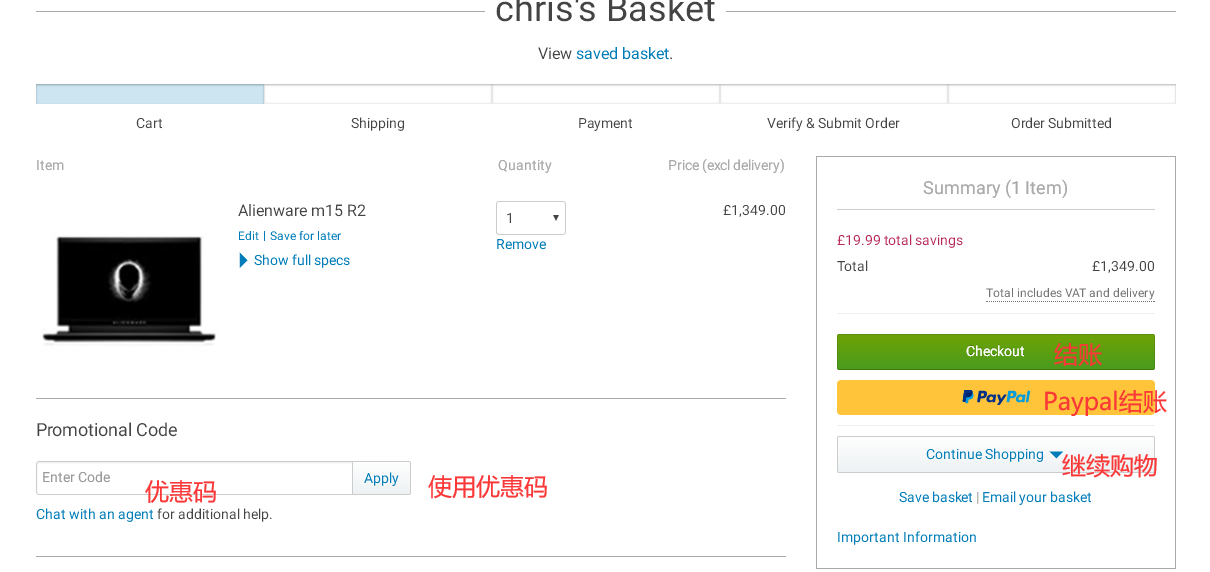
Task: Click Save basket link
Action: (935, 498)
